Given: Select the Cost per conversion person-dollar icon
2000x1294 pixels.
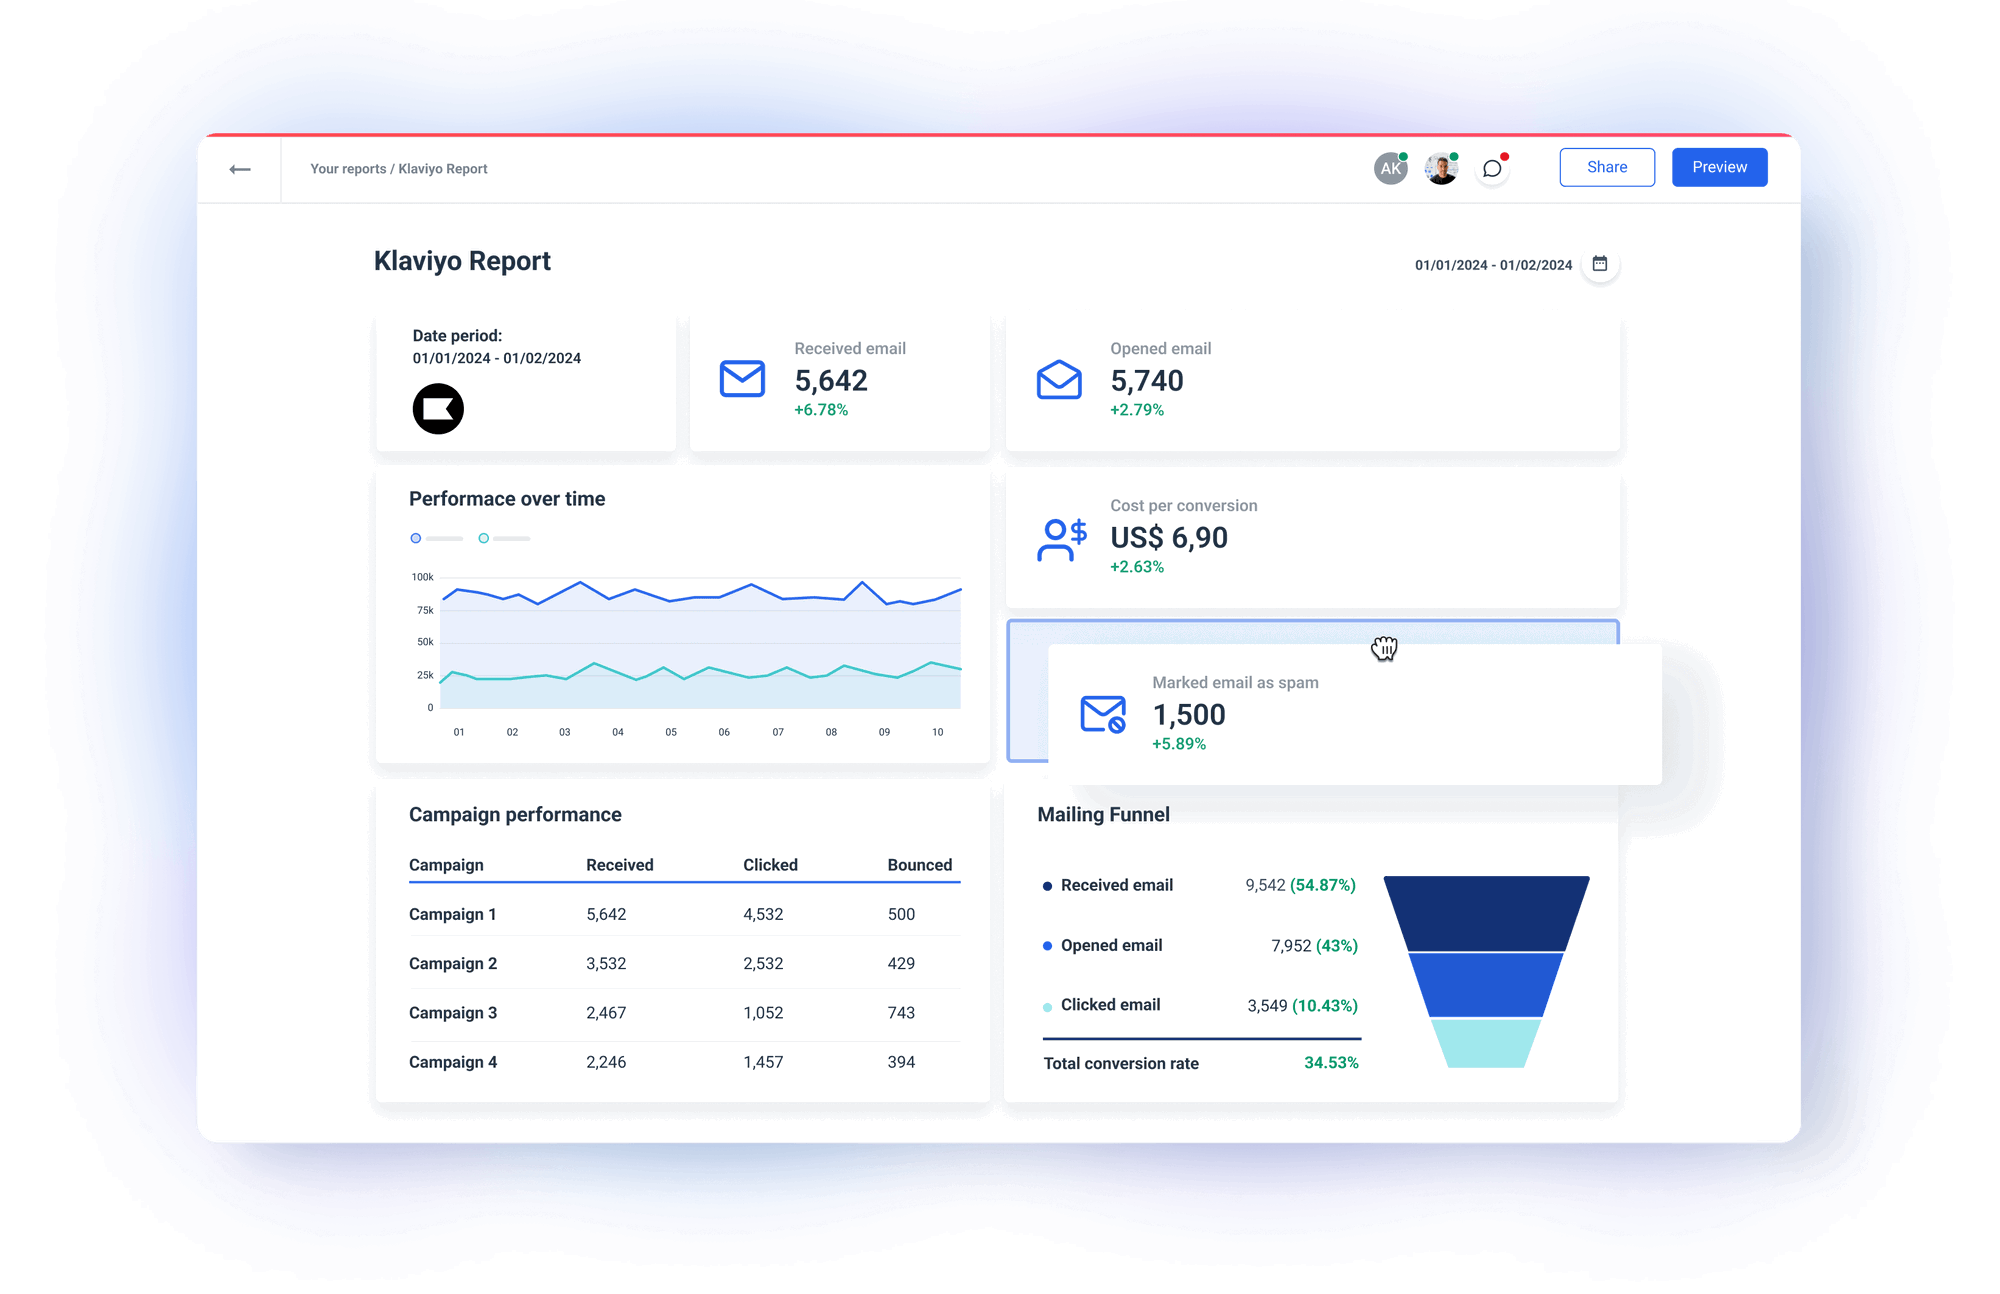Looking at the screenshot, I should pos(1062,538).
